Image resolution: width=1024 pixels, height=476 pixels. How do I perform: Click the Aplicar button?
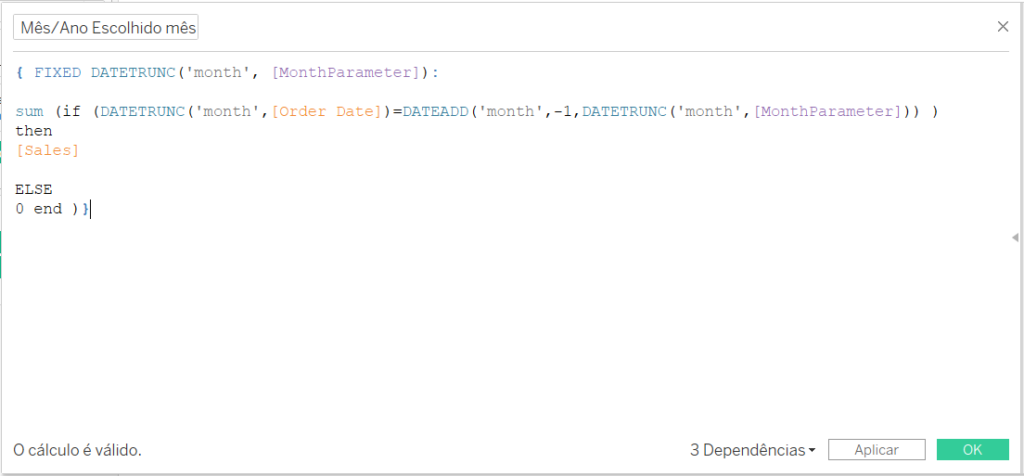pyautogui.click(x=876, y=450)
